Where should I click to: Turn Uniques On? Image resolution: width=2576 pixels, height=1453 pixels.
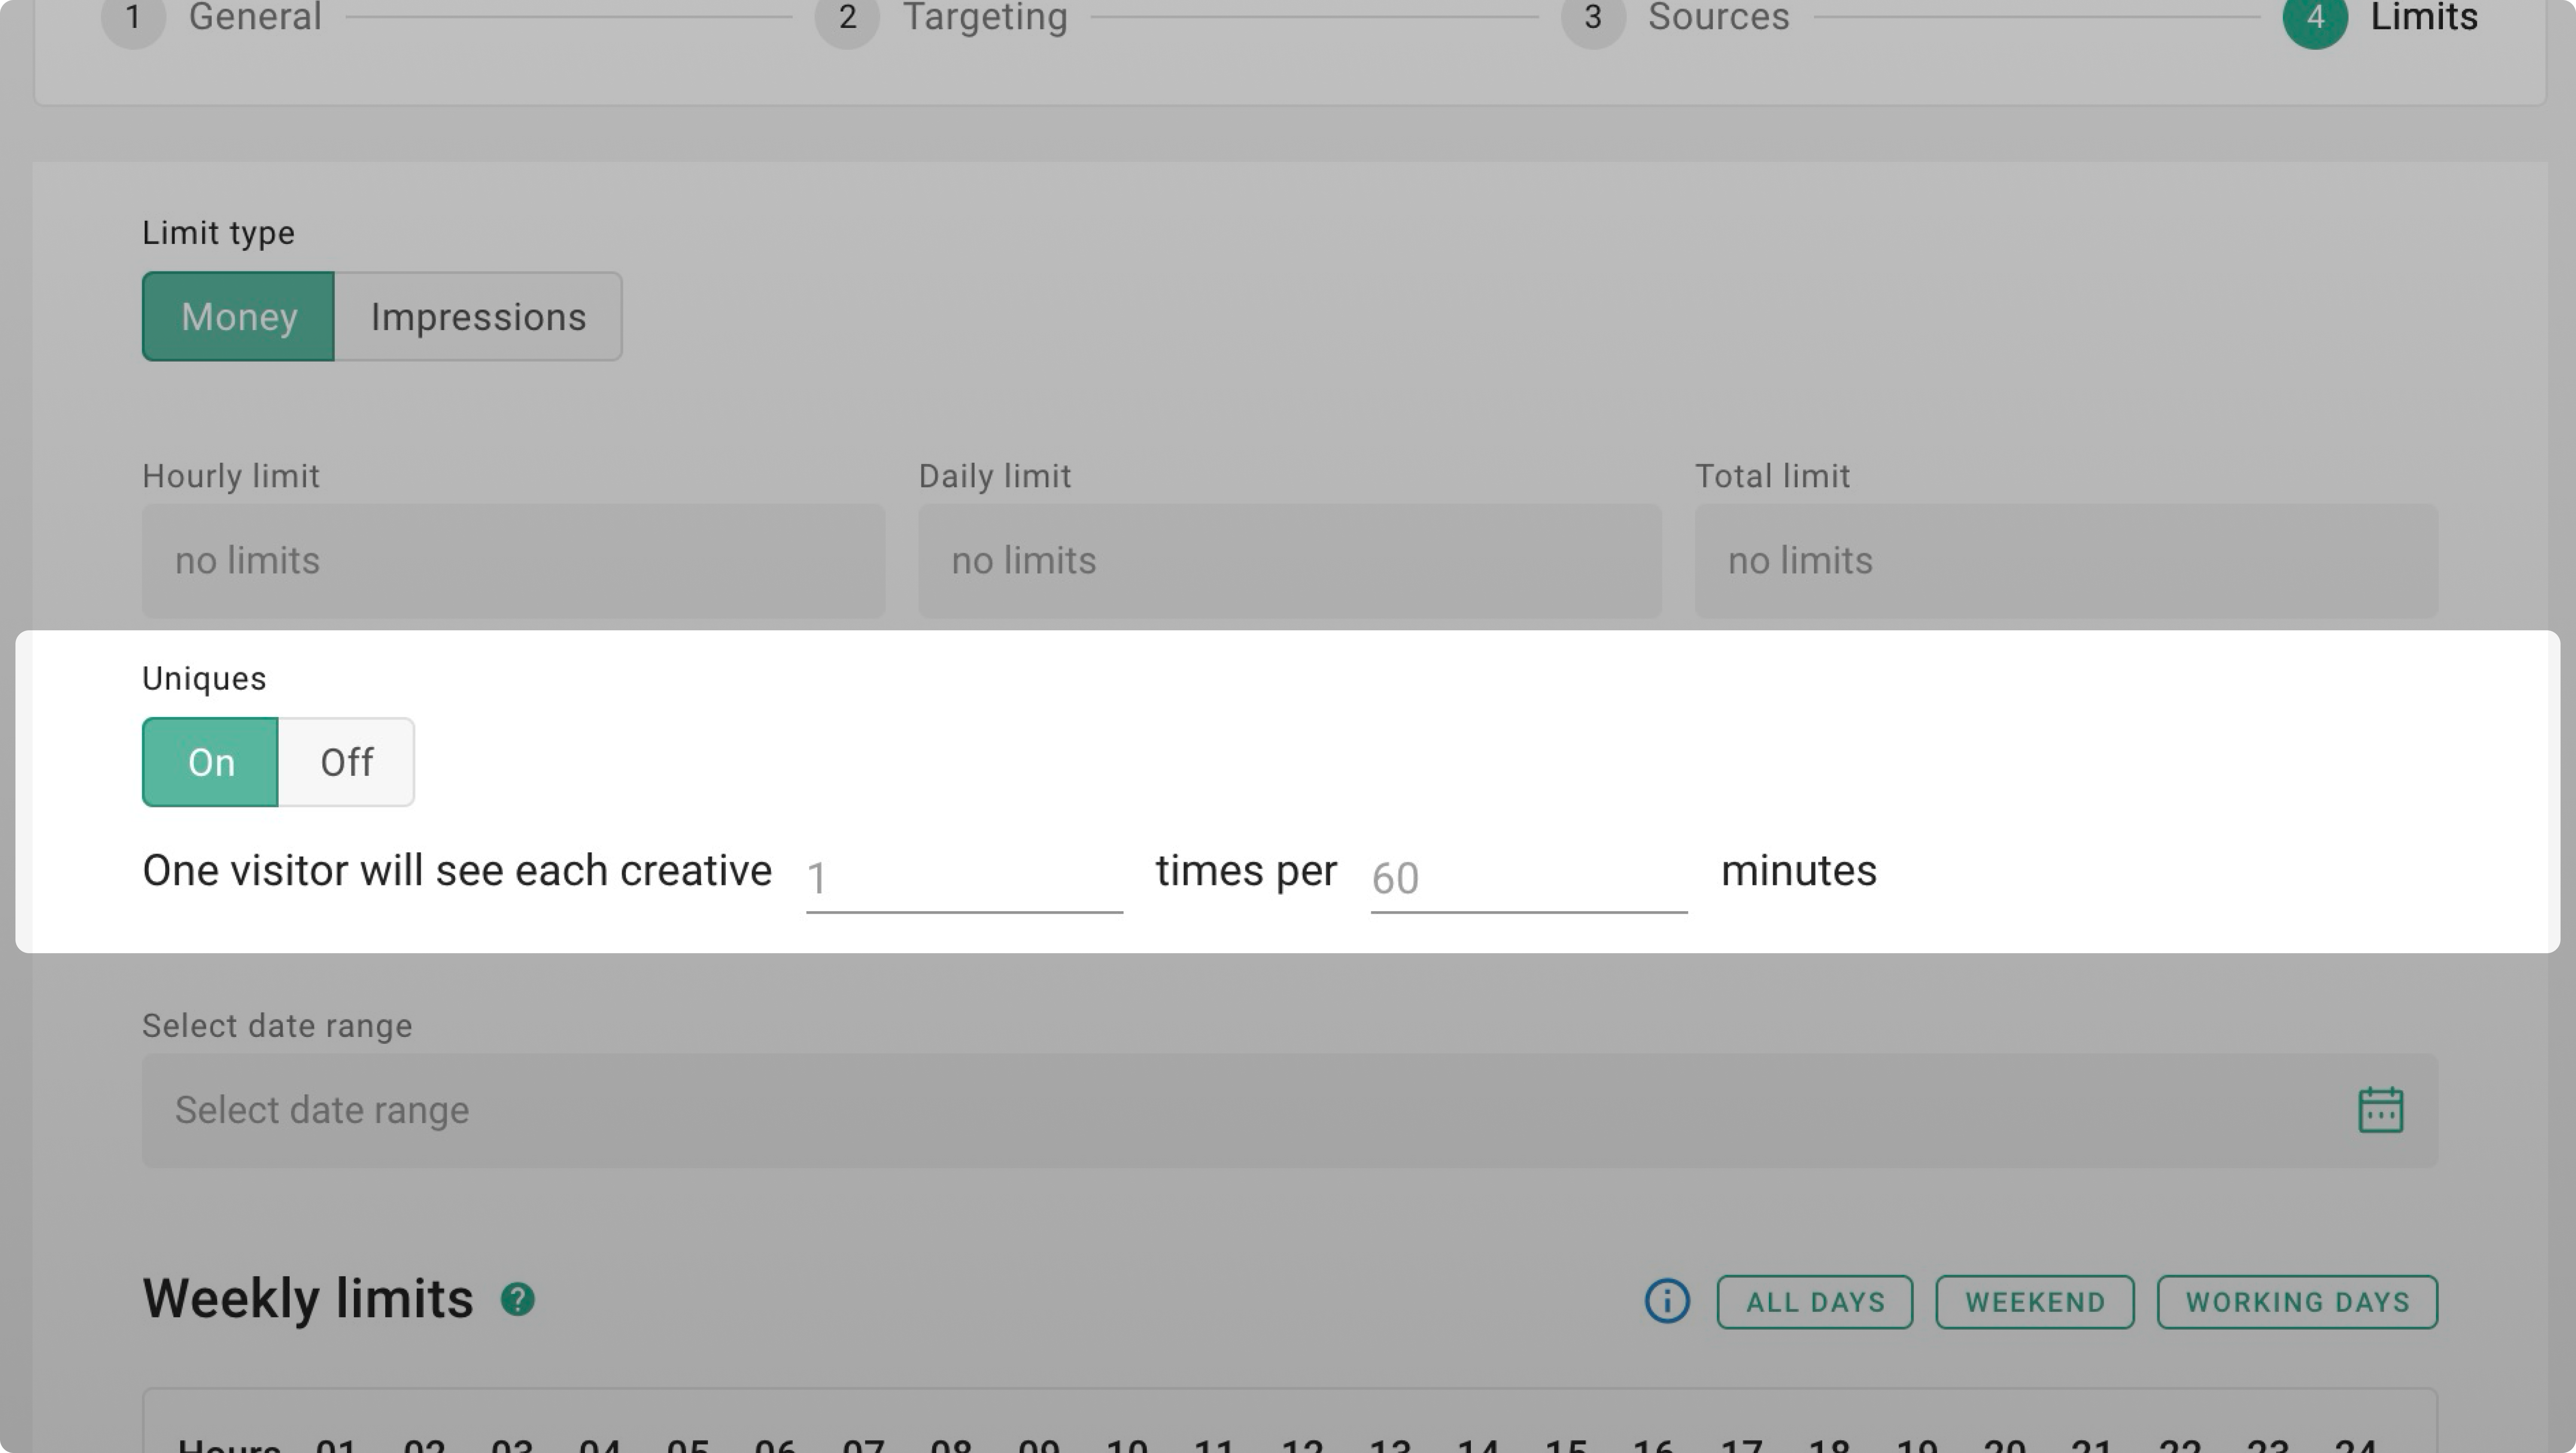[210, 762]
